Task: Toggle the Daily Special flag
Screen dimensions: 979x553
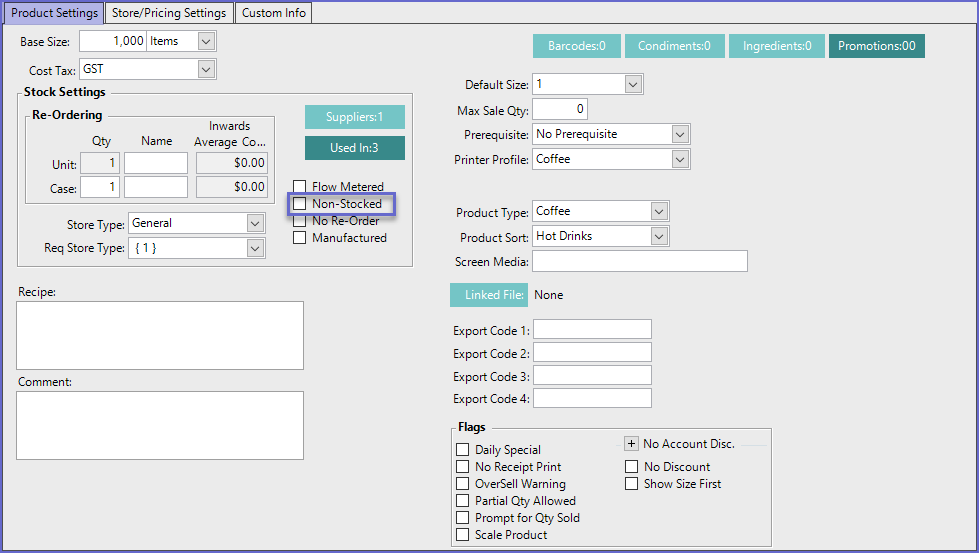Action: (462, 450)
